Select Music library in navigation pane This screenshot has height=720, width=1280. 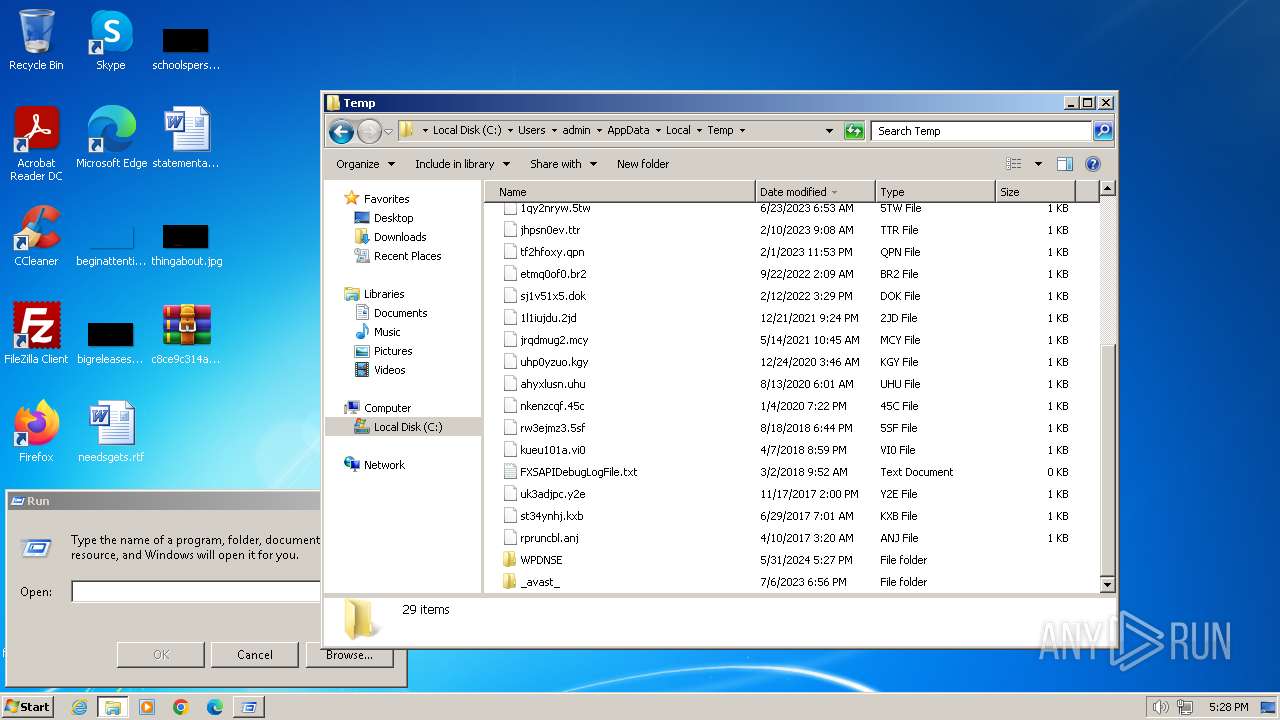click(387, 332)
